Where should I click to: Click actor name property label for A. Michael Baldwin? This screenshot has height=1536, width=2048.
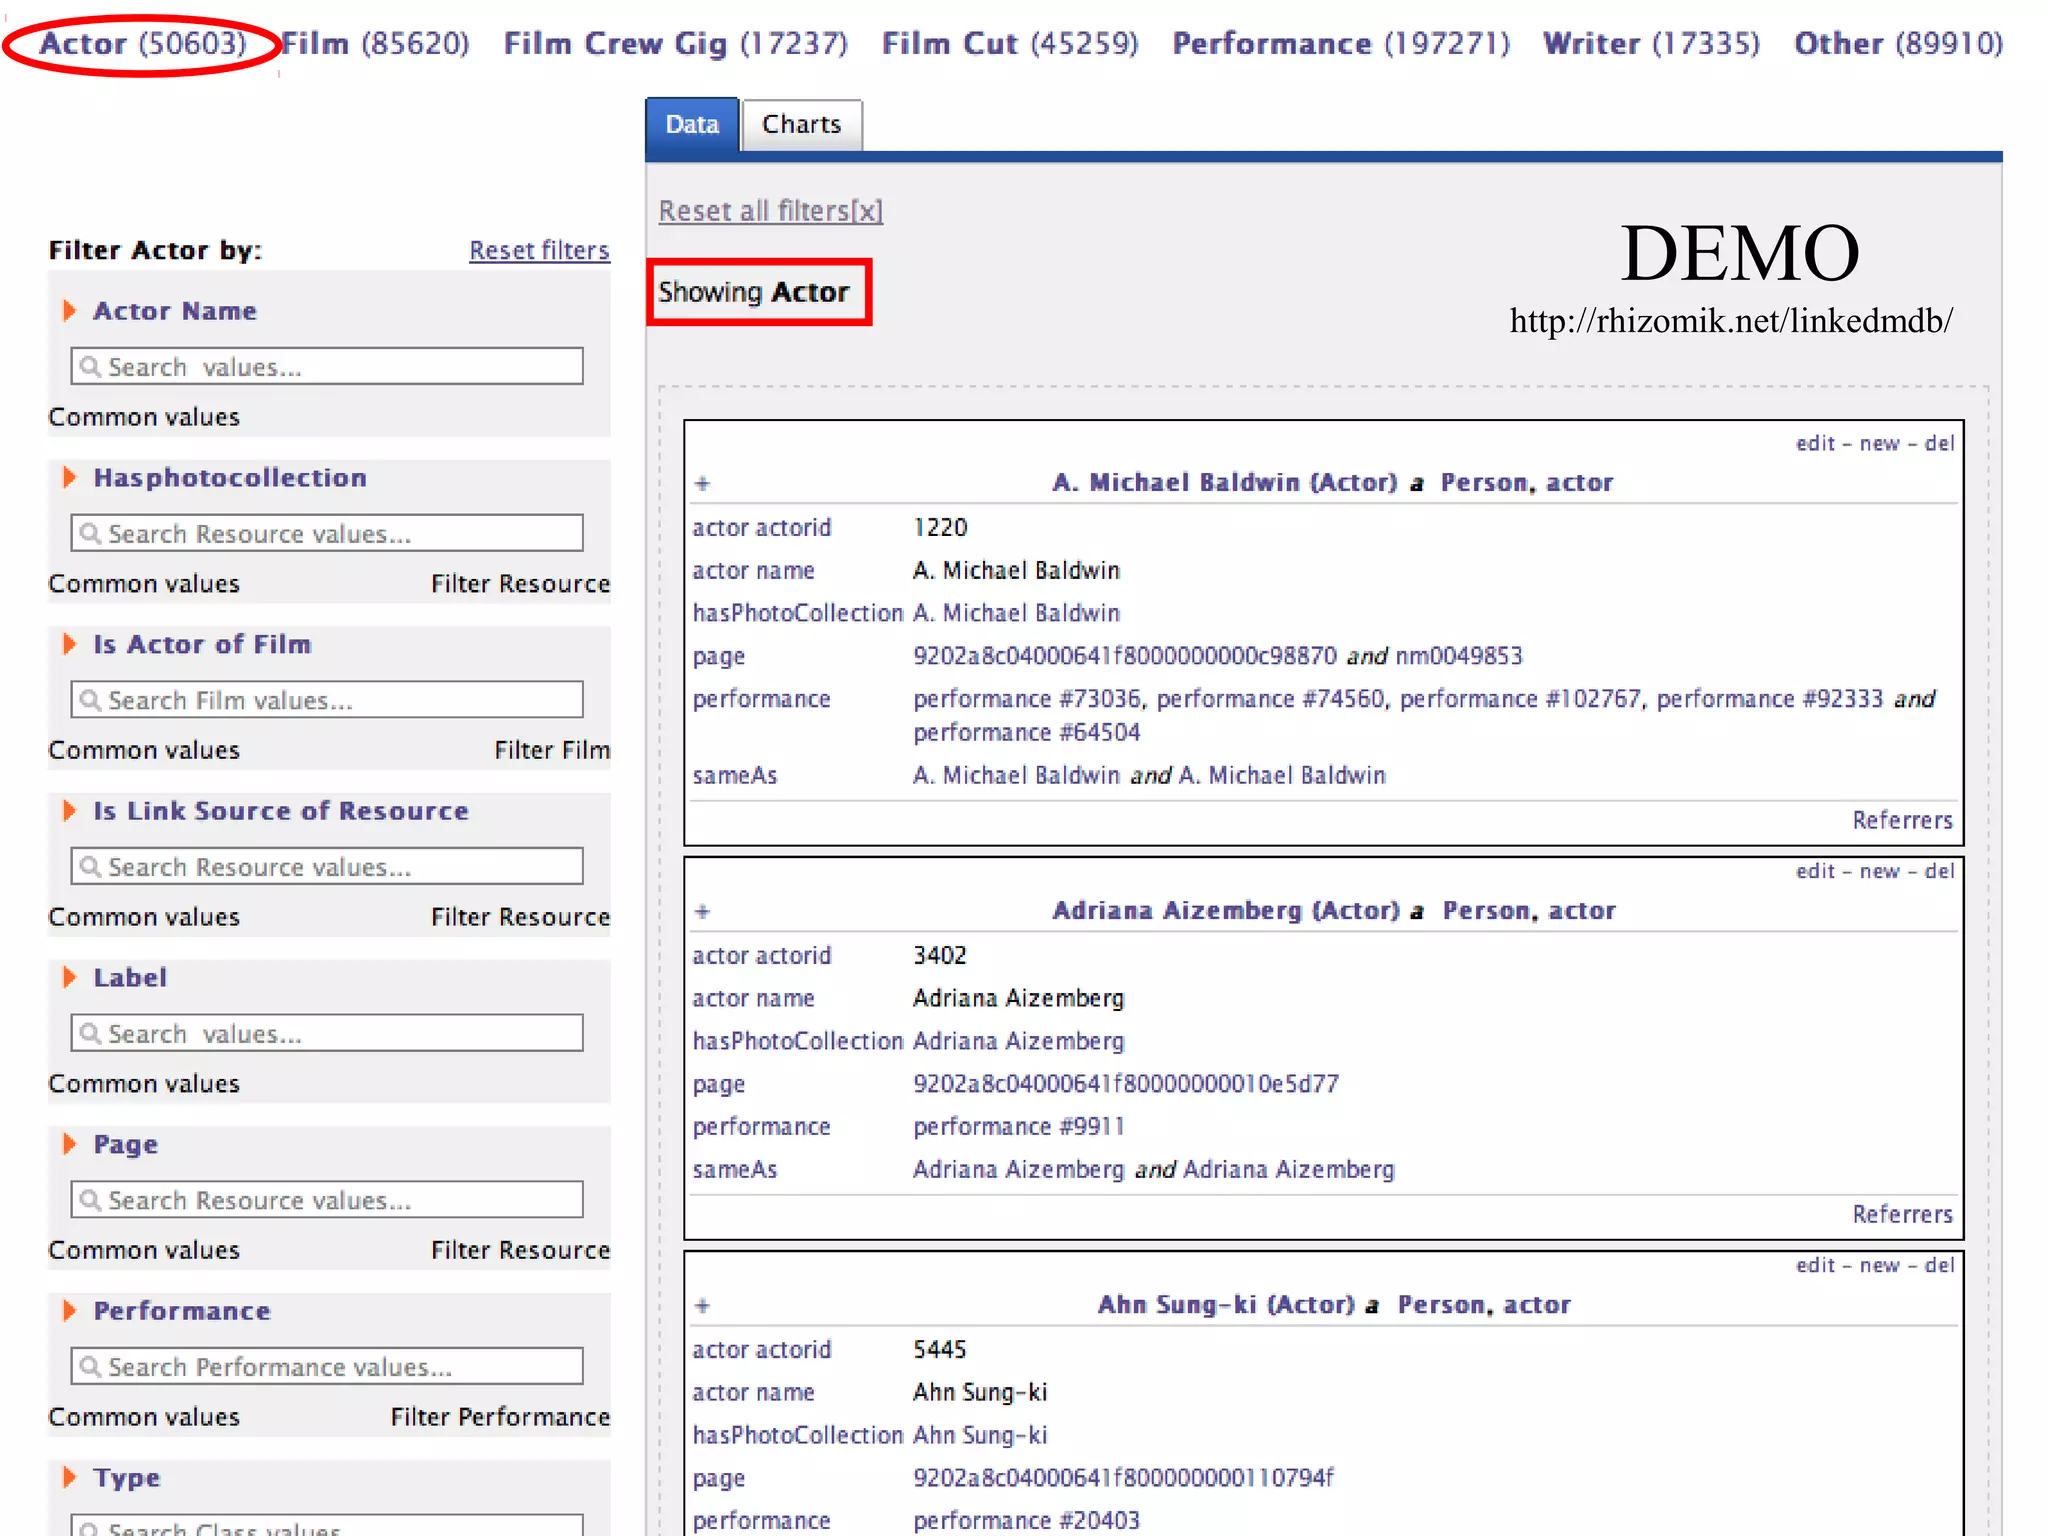point(753,571)
